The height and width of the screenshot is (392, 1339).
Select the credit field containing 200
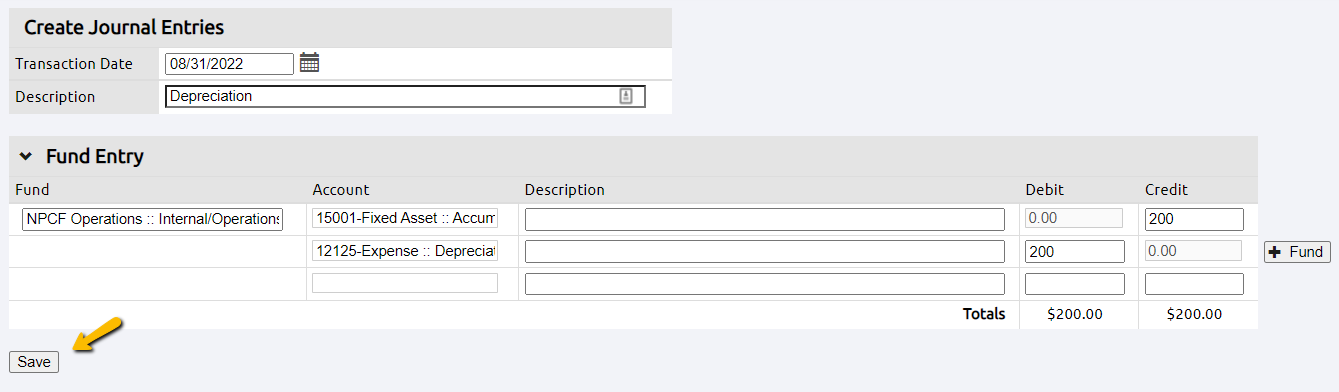tap(1194, 219)
